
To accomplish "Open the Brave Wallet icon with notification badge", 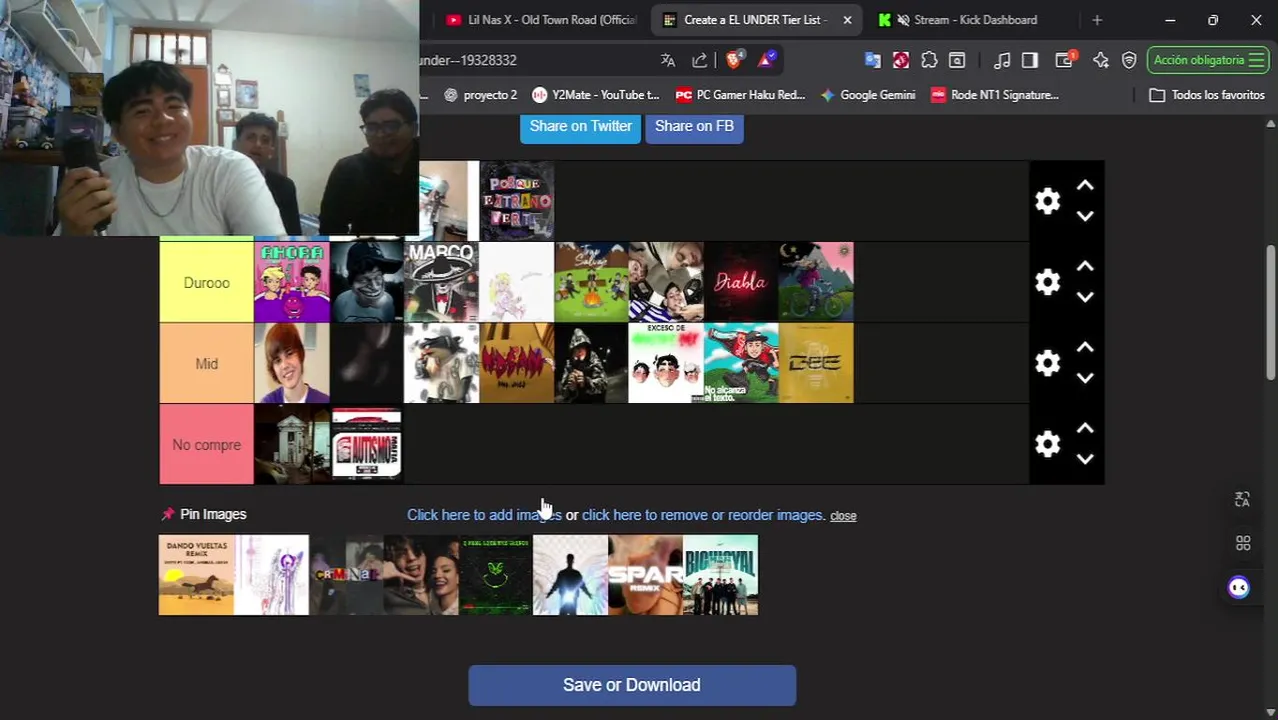I will point(1065,60).
